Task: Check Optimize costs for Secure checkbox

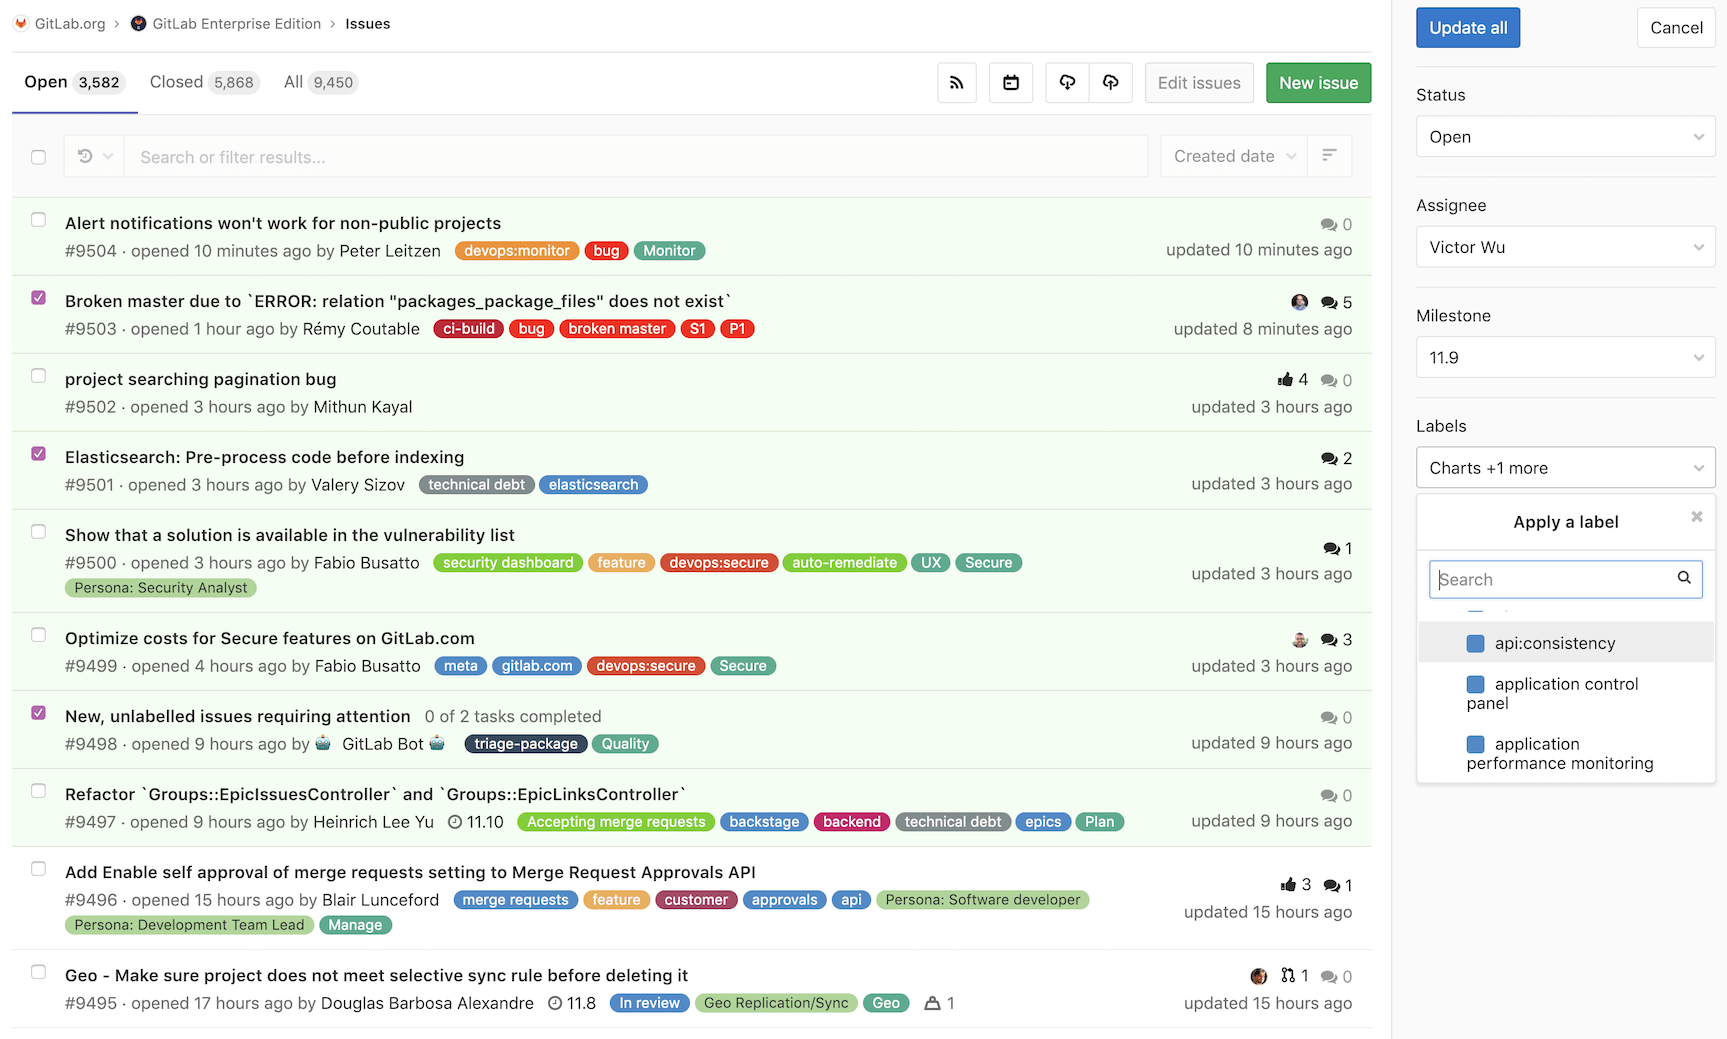Action: pos(38,635)
